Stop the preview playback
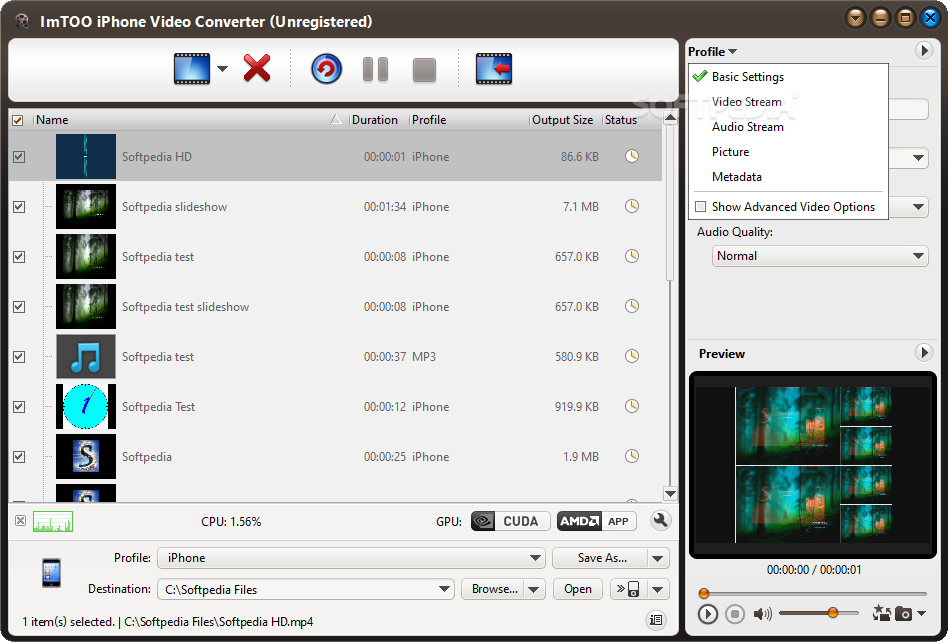Image resolution: width=948 pixels, height=642 pixels. click(735, 614)
